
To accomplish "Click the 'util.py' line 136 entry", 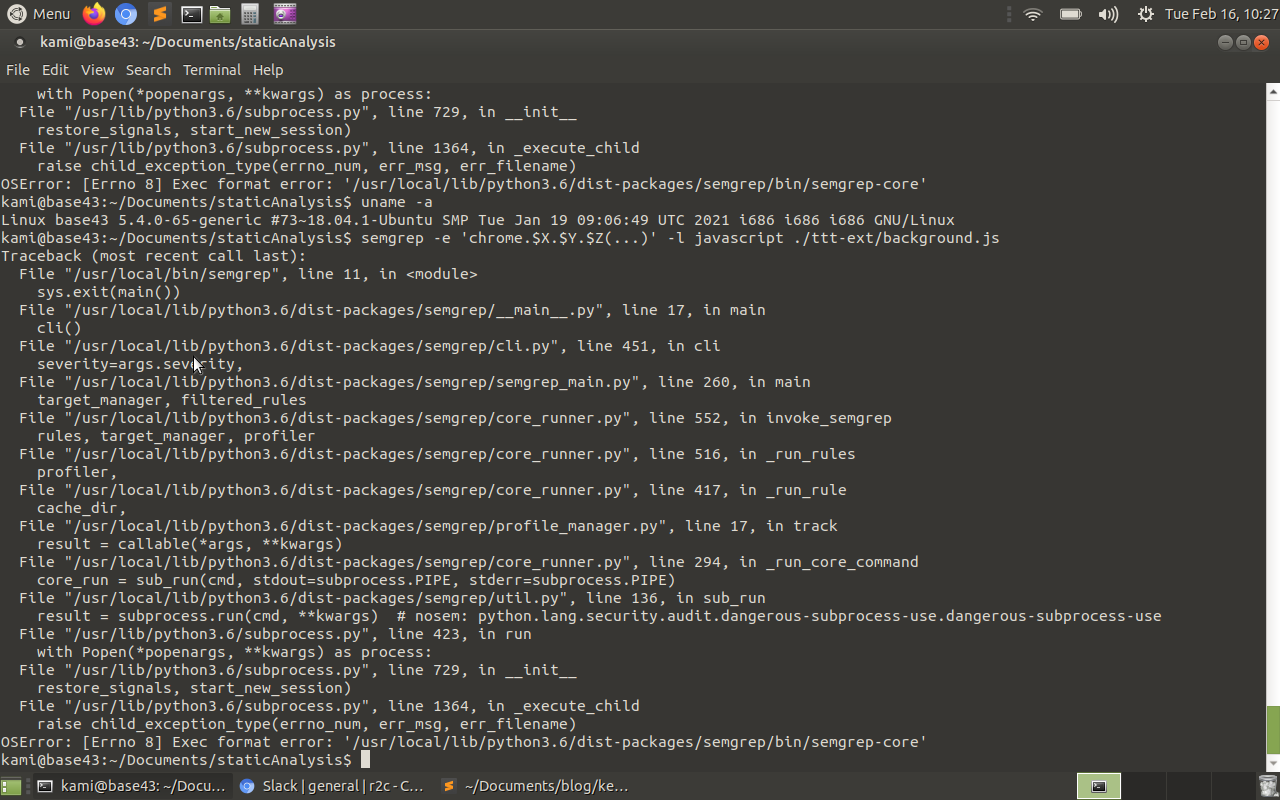I will pos(392,598).
